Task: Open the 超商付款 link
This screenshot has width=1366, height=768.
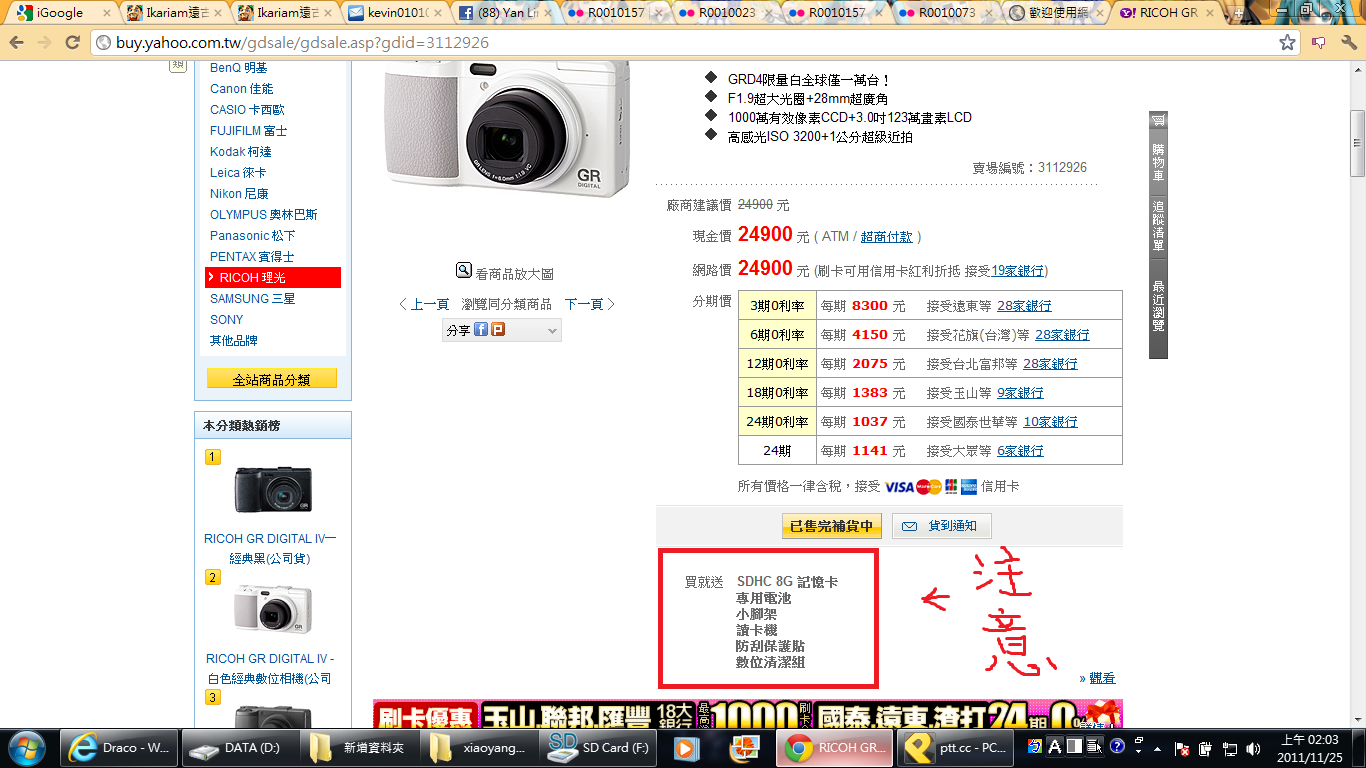Action: pos(886,237)
